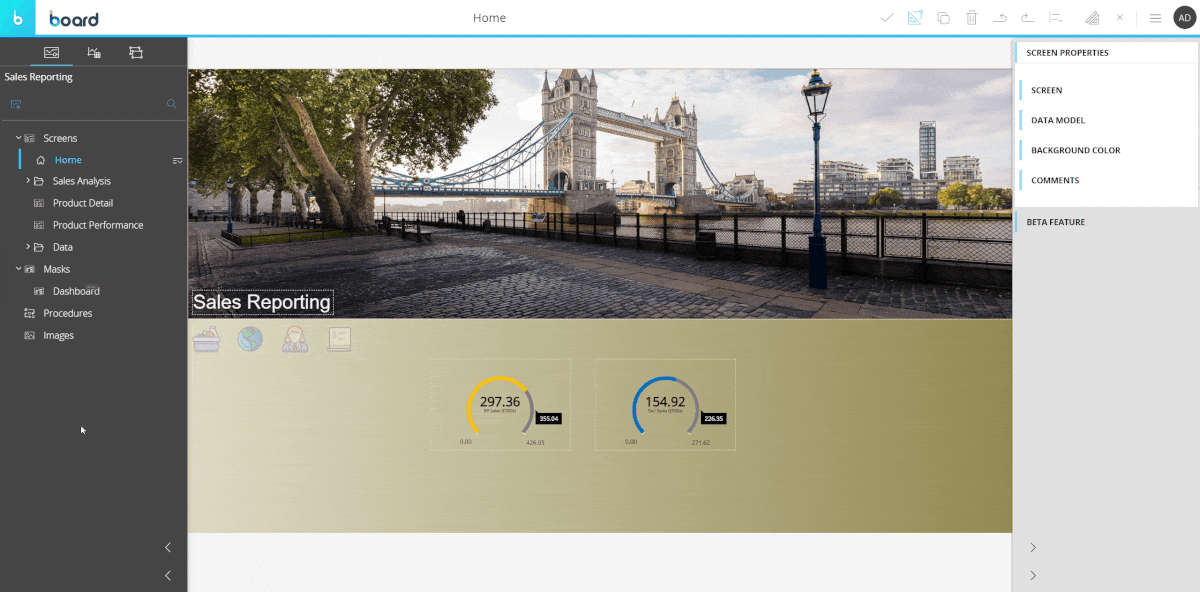The height and width of the screenshot is (592, 1200).
Task: Open the Background Color property section
Action: [1075, 150]
